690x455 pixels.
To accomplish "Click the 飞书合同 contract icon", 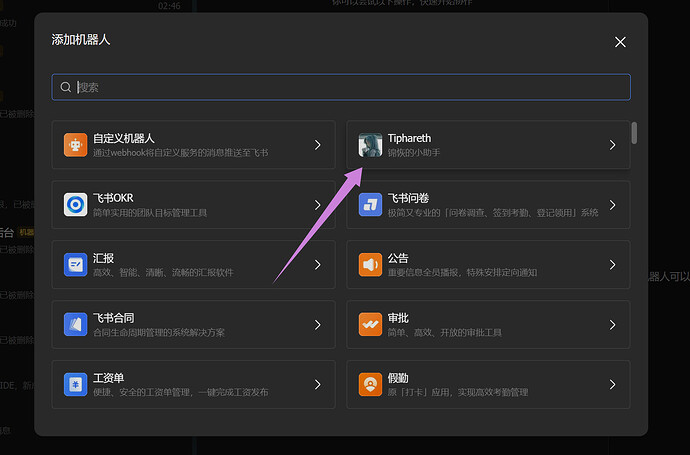I will tap(75, 324).
